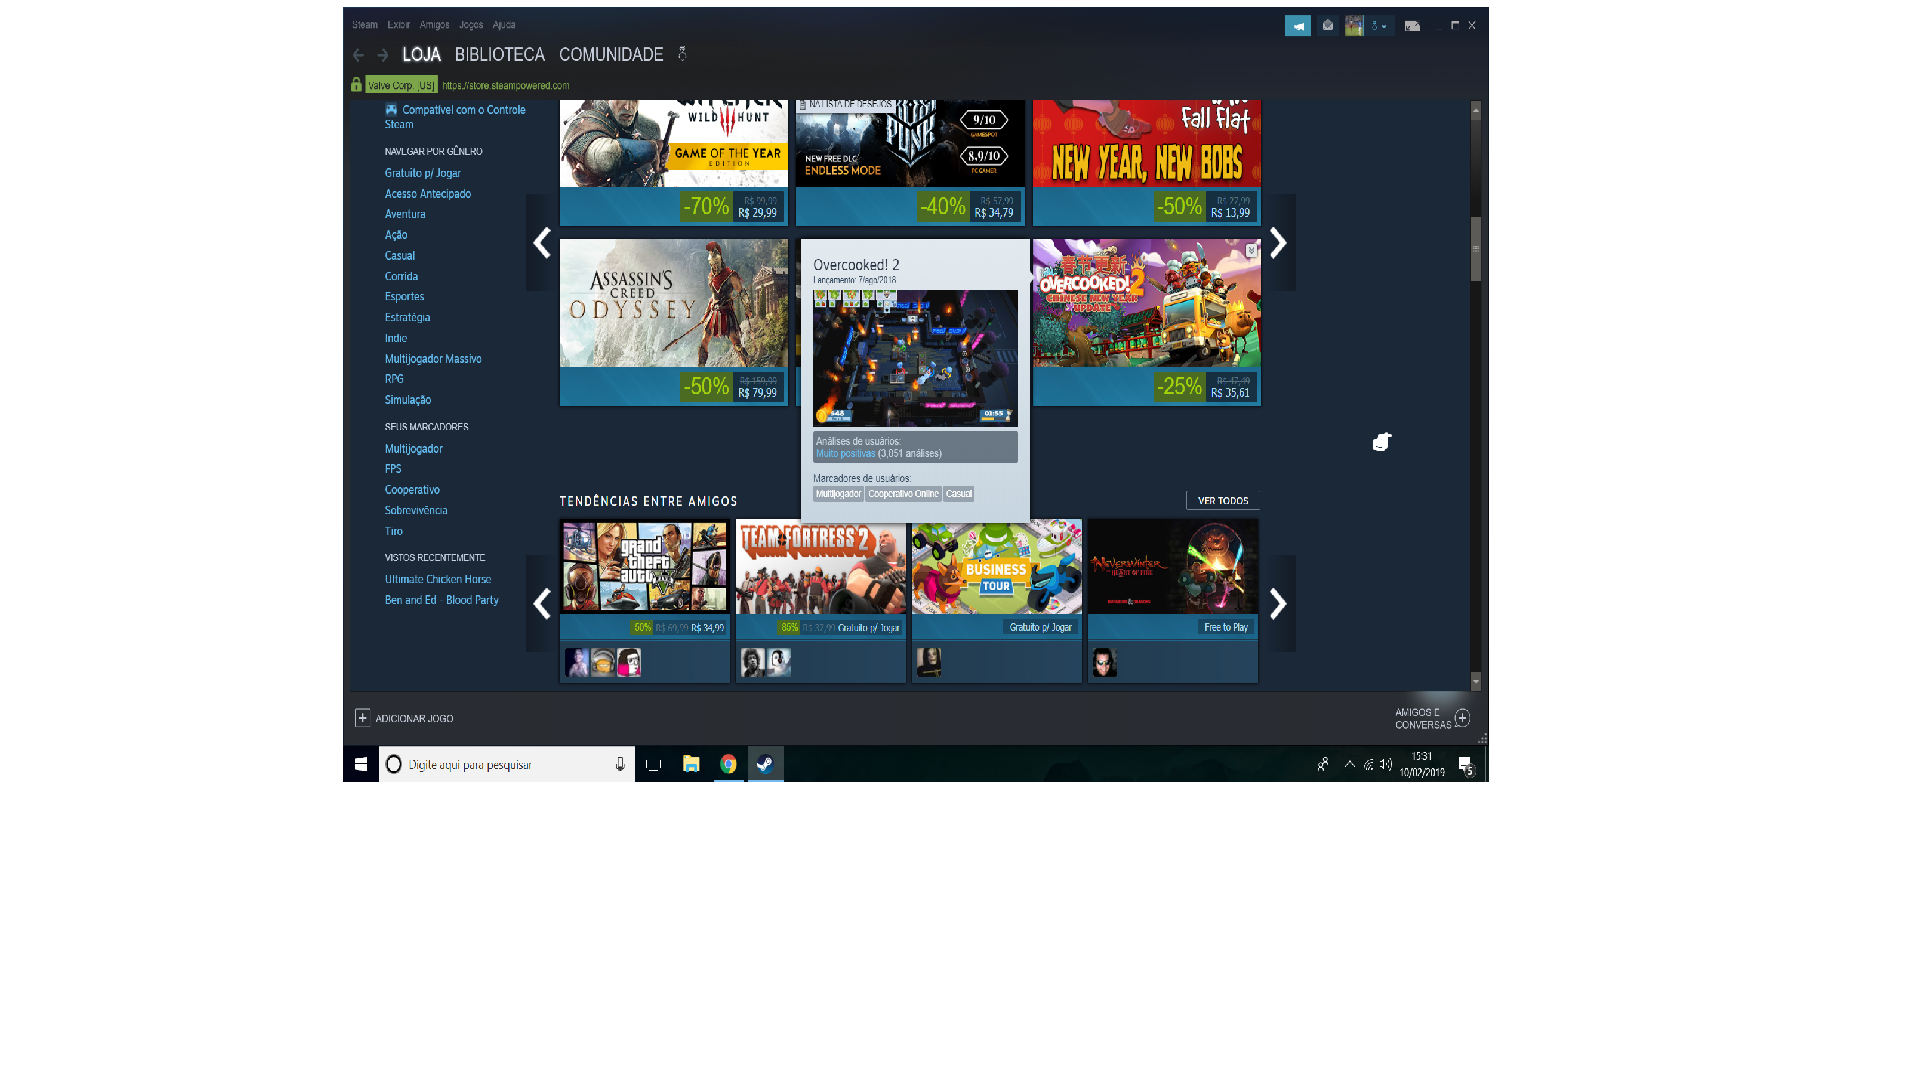Click the ADICIONAR JOGO plus button

404,718
